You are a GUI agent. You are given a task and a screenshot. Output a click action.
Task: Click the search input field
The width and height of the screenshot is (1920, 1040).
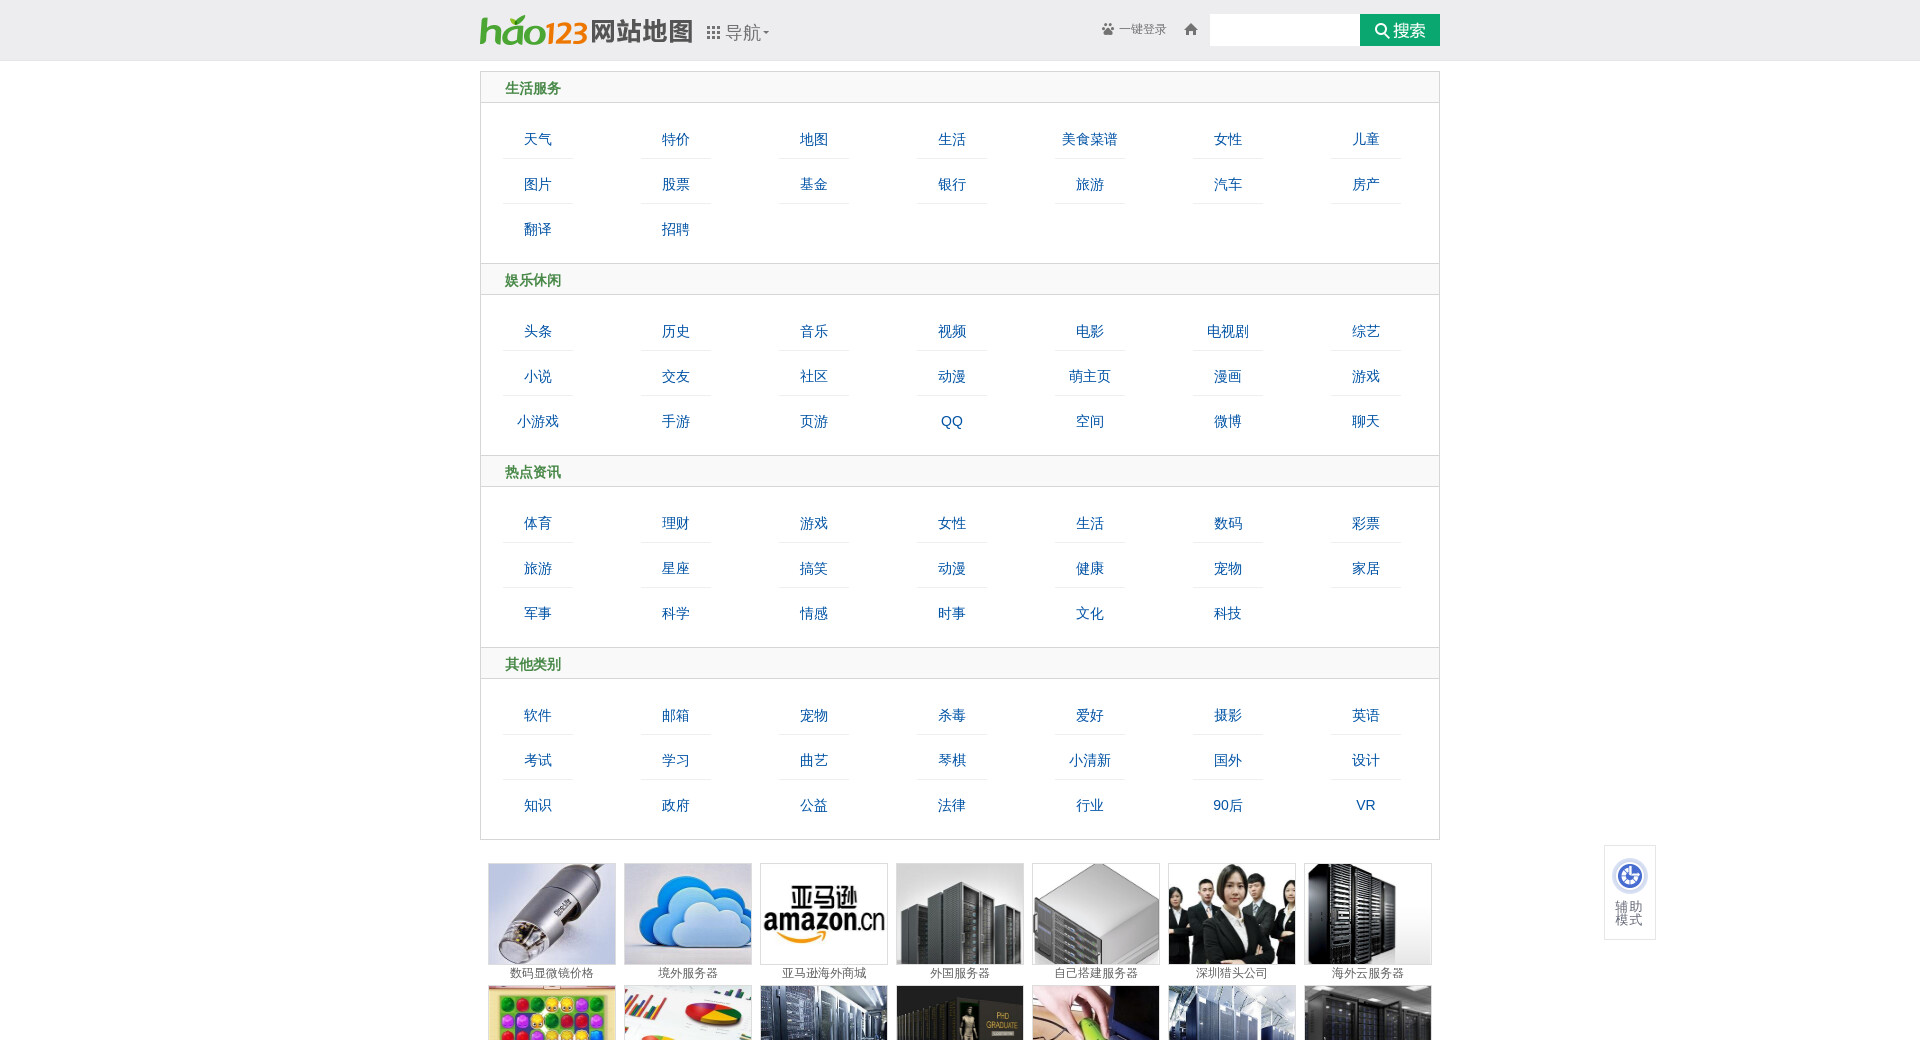point(1284,30)
